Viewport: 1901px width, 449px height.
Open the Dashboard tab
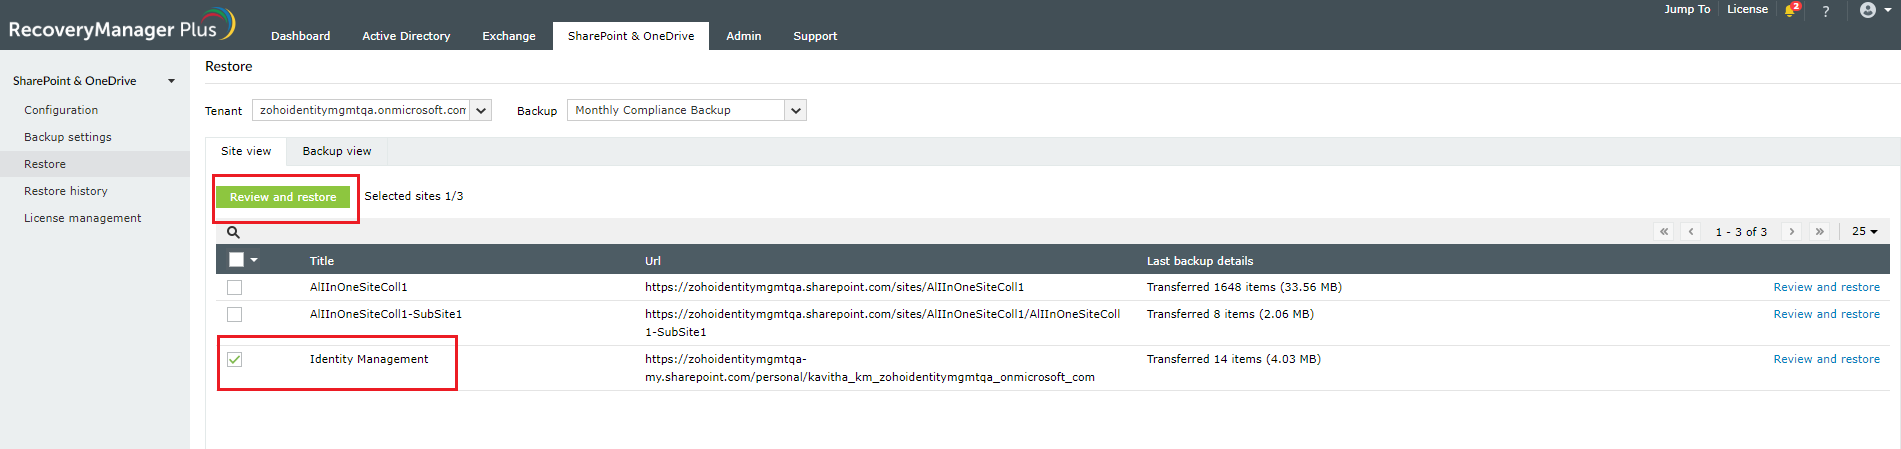click(300, 36)
